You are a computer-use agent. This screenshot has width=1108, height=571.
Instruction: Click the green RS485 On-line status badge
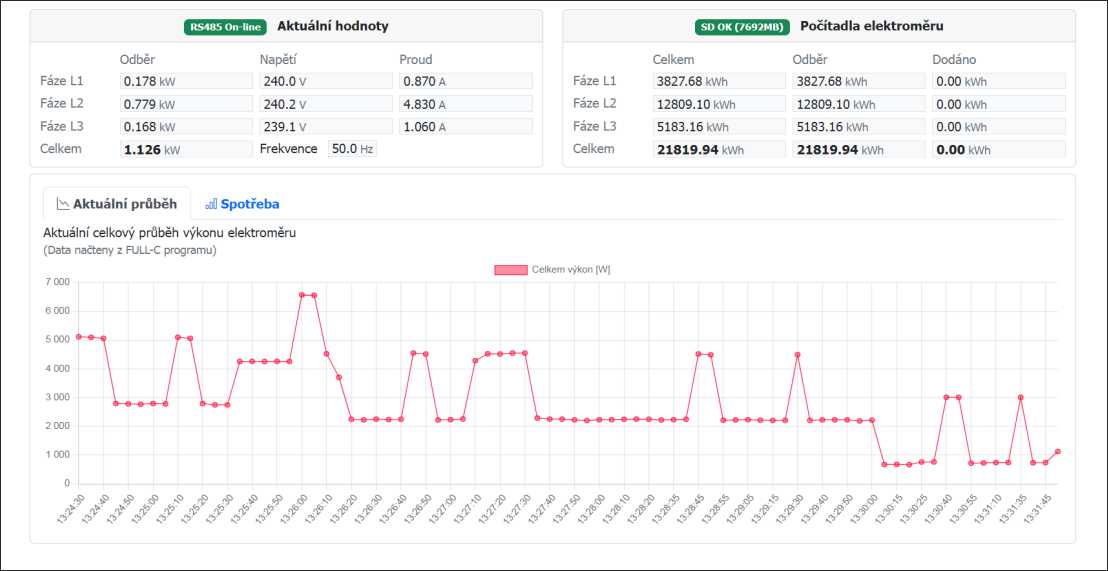point(226,27)
